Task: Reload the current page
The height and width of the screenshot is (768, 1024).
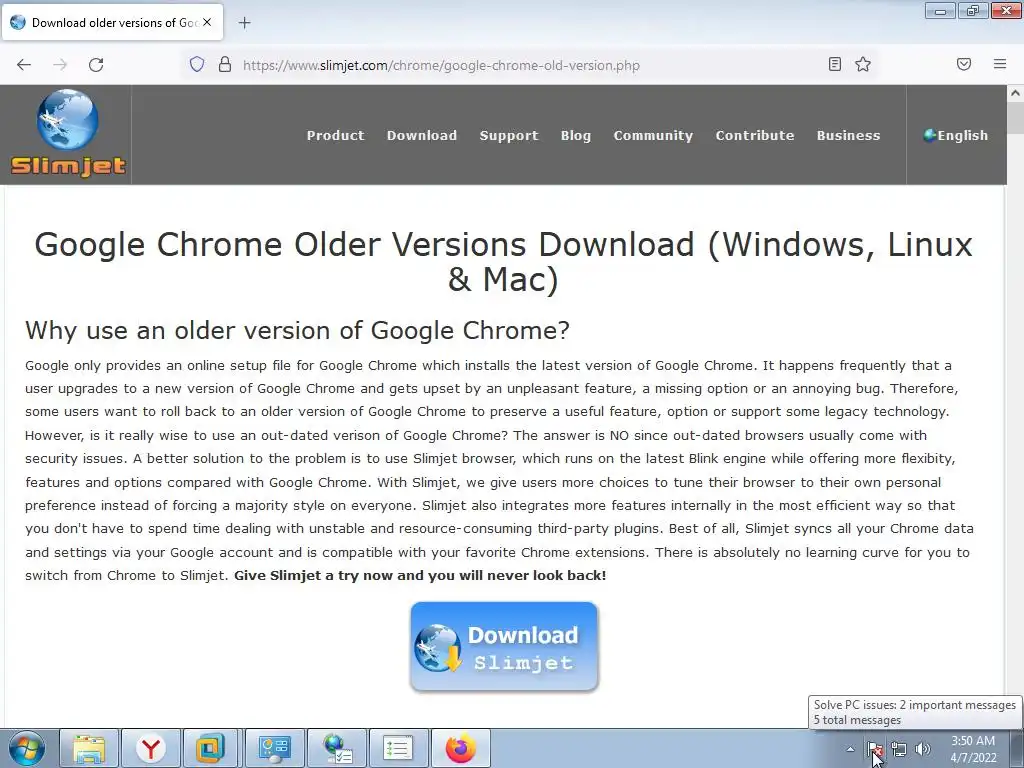Action: click(96, 65)
